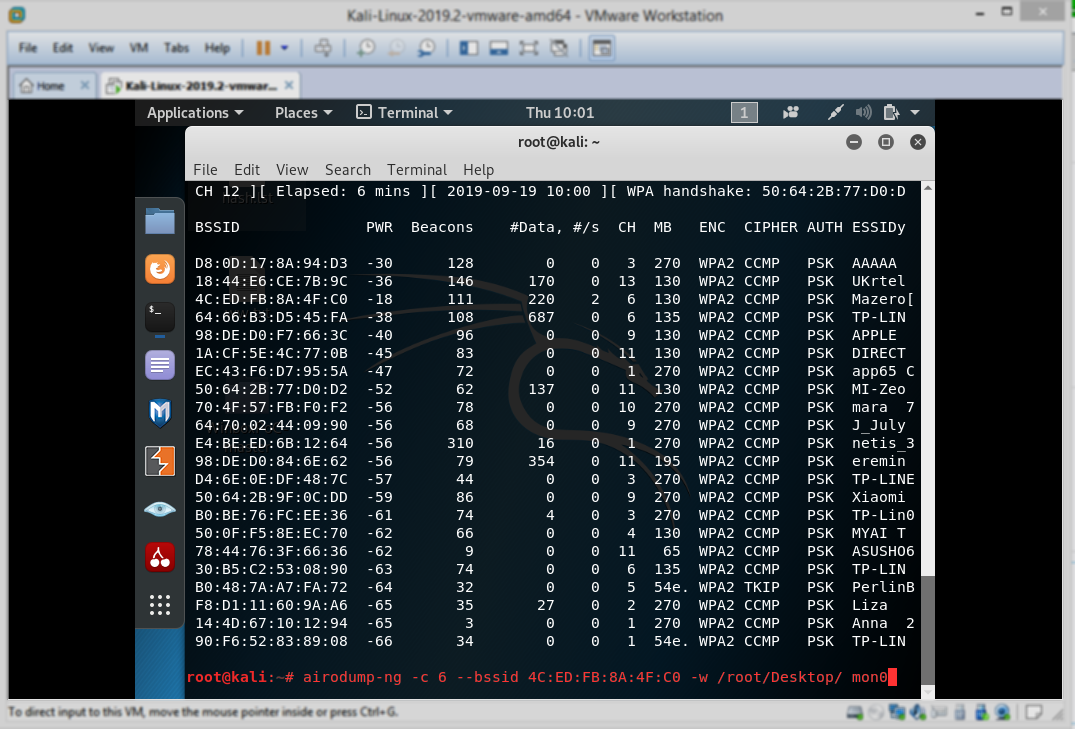Screen dimensions: 1075x729
Task: Open the Files folder icon in Kali dock
Action: (x=160, y=222)
